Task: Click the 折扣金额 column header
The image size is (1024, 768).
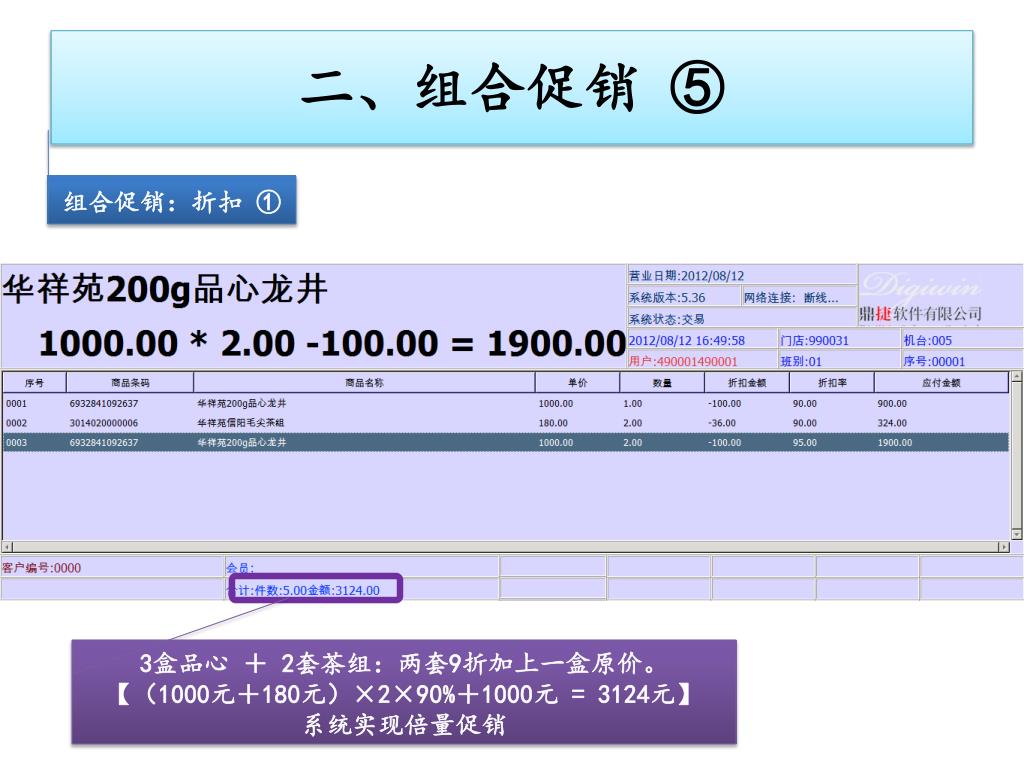Action: (x=747, y=383)
